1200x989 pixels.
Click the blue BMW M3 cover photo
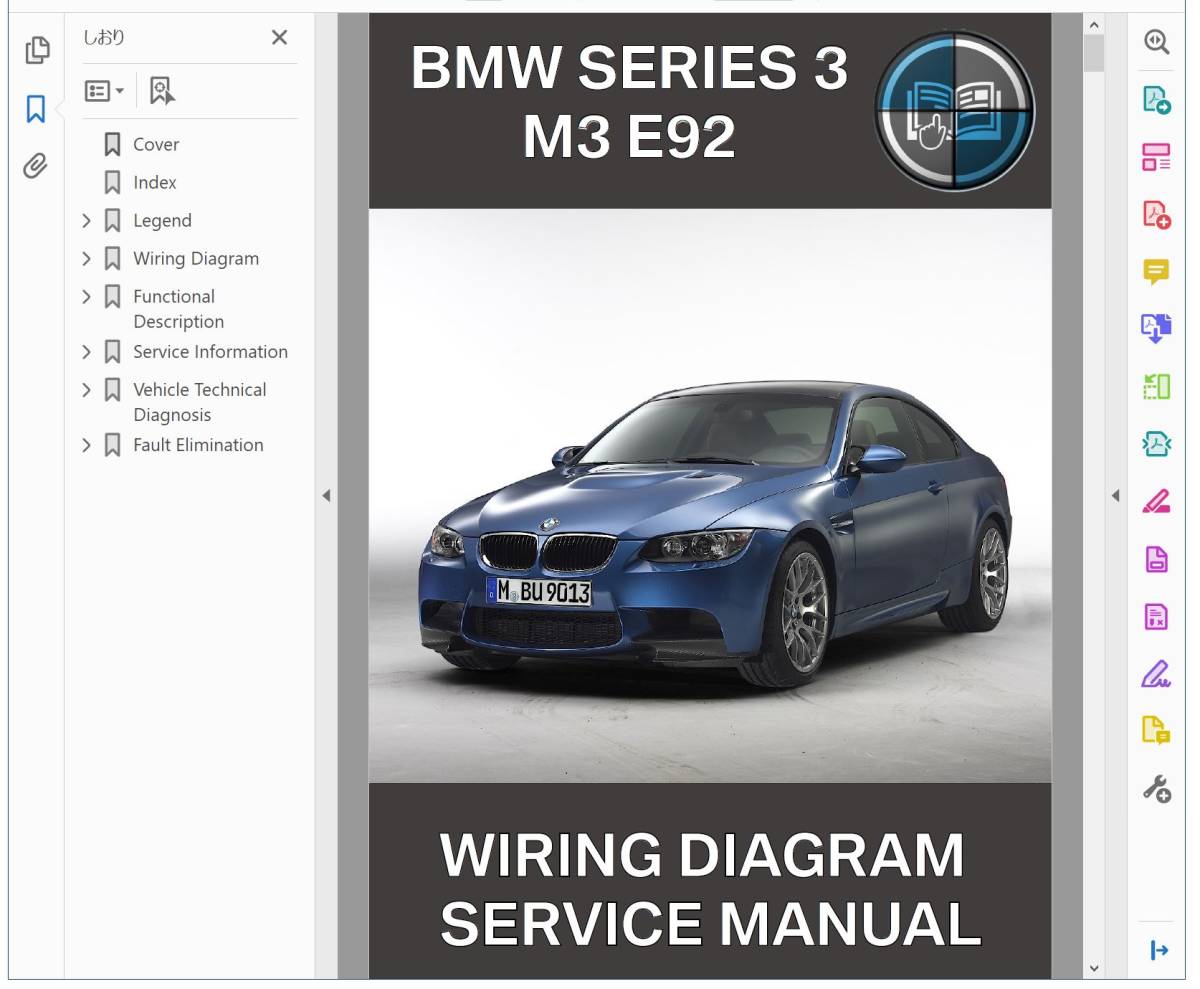tap(710, 495)
